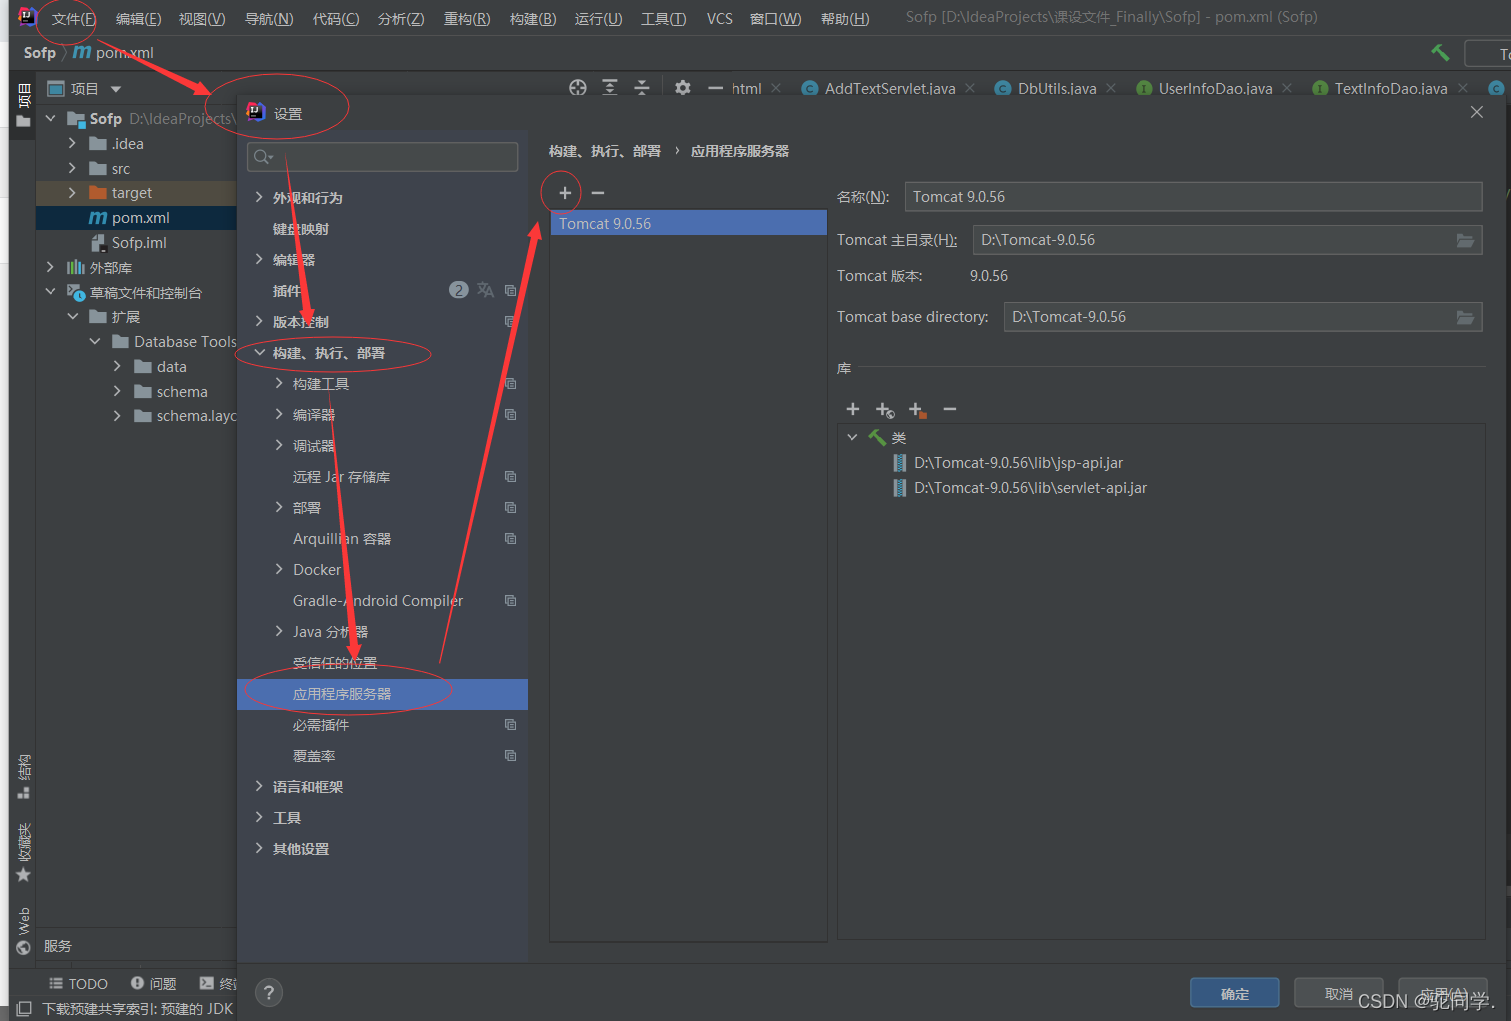1511x1021 pixels.
Task: Expand Build Tools settings node
Action: [x=279, y=383]
